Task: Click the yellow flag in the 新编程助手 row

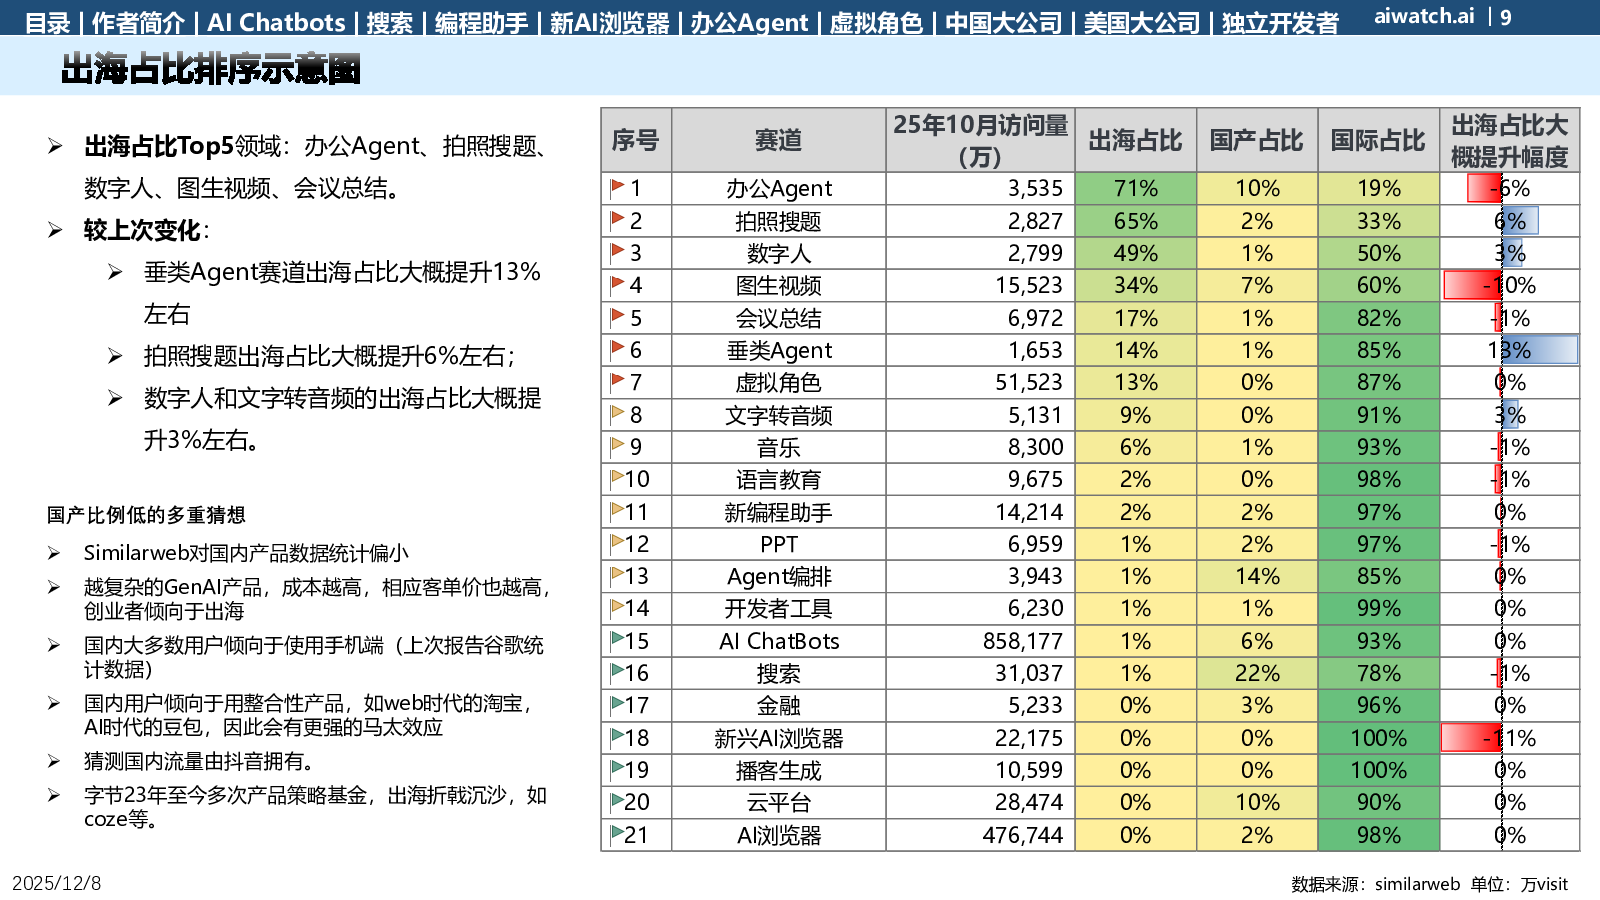Action: [x=617, y=510]
